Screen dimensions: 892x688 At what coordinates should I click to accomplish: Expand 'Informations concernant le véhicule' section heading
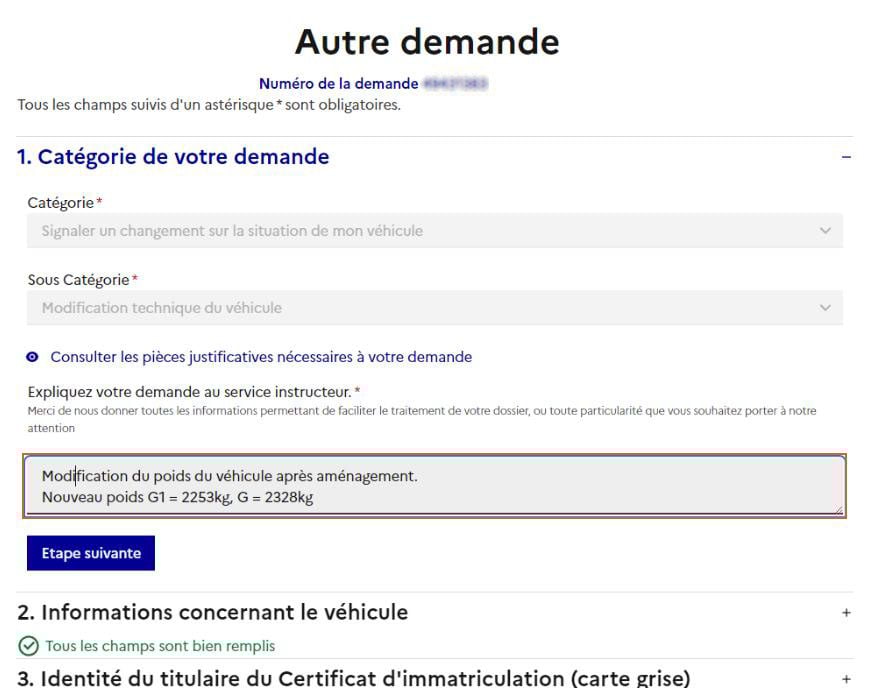tap(213, 612)
